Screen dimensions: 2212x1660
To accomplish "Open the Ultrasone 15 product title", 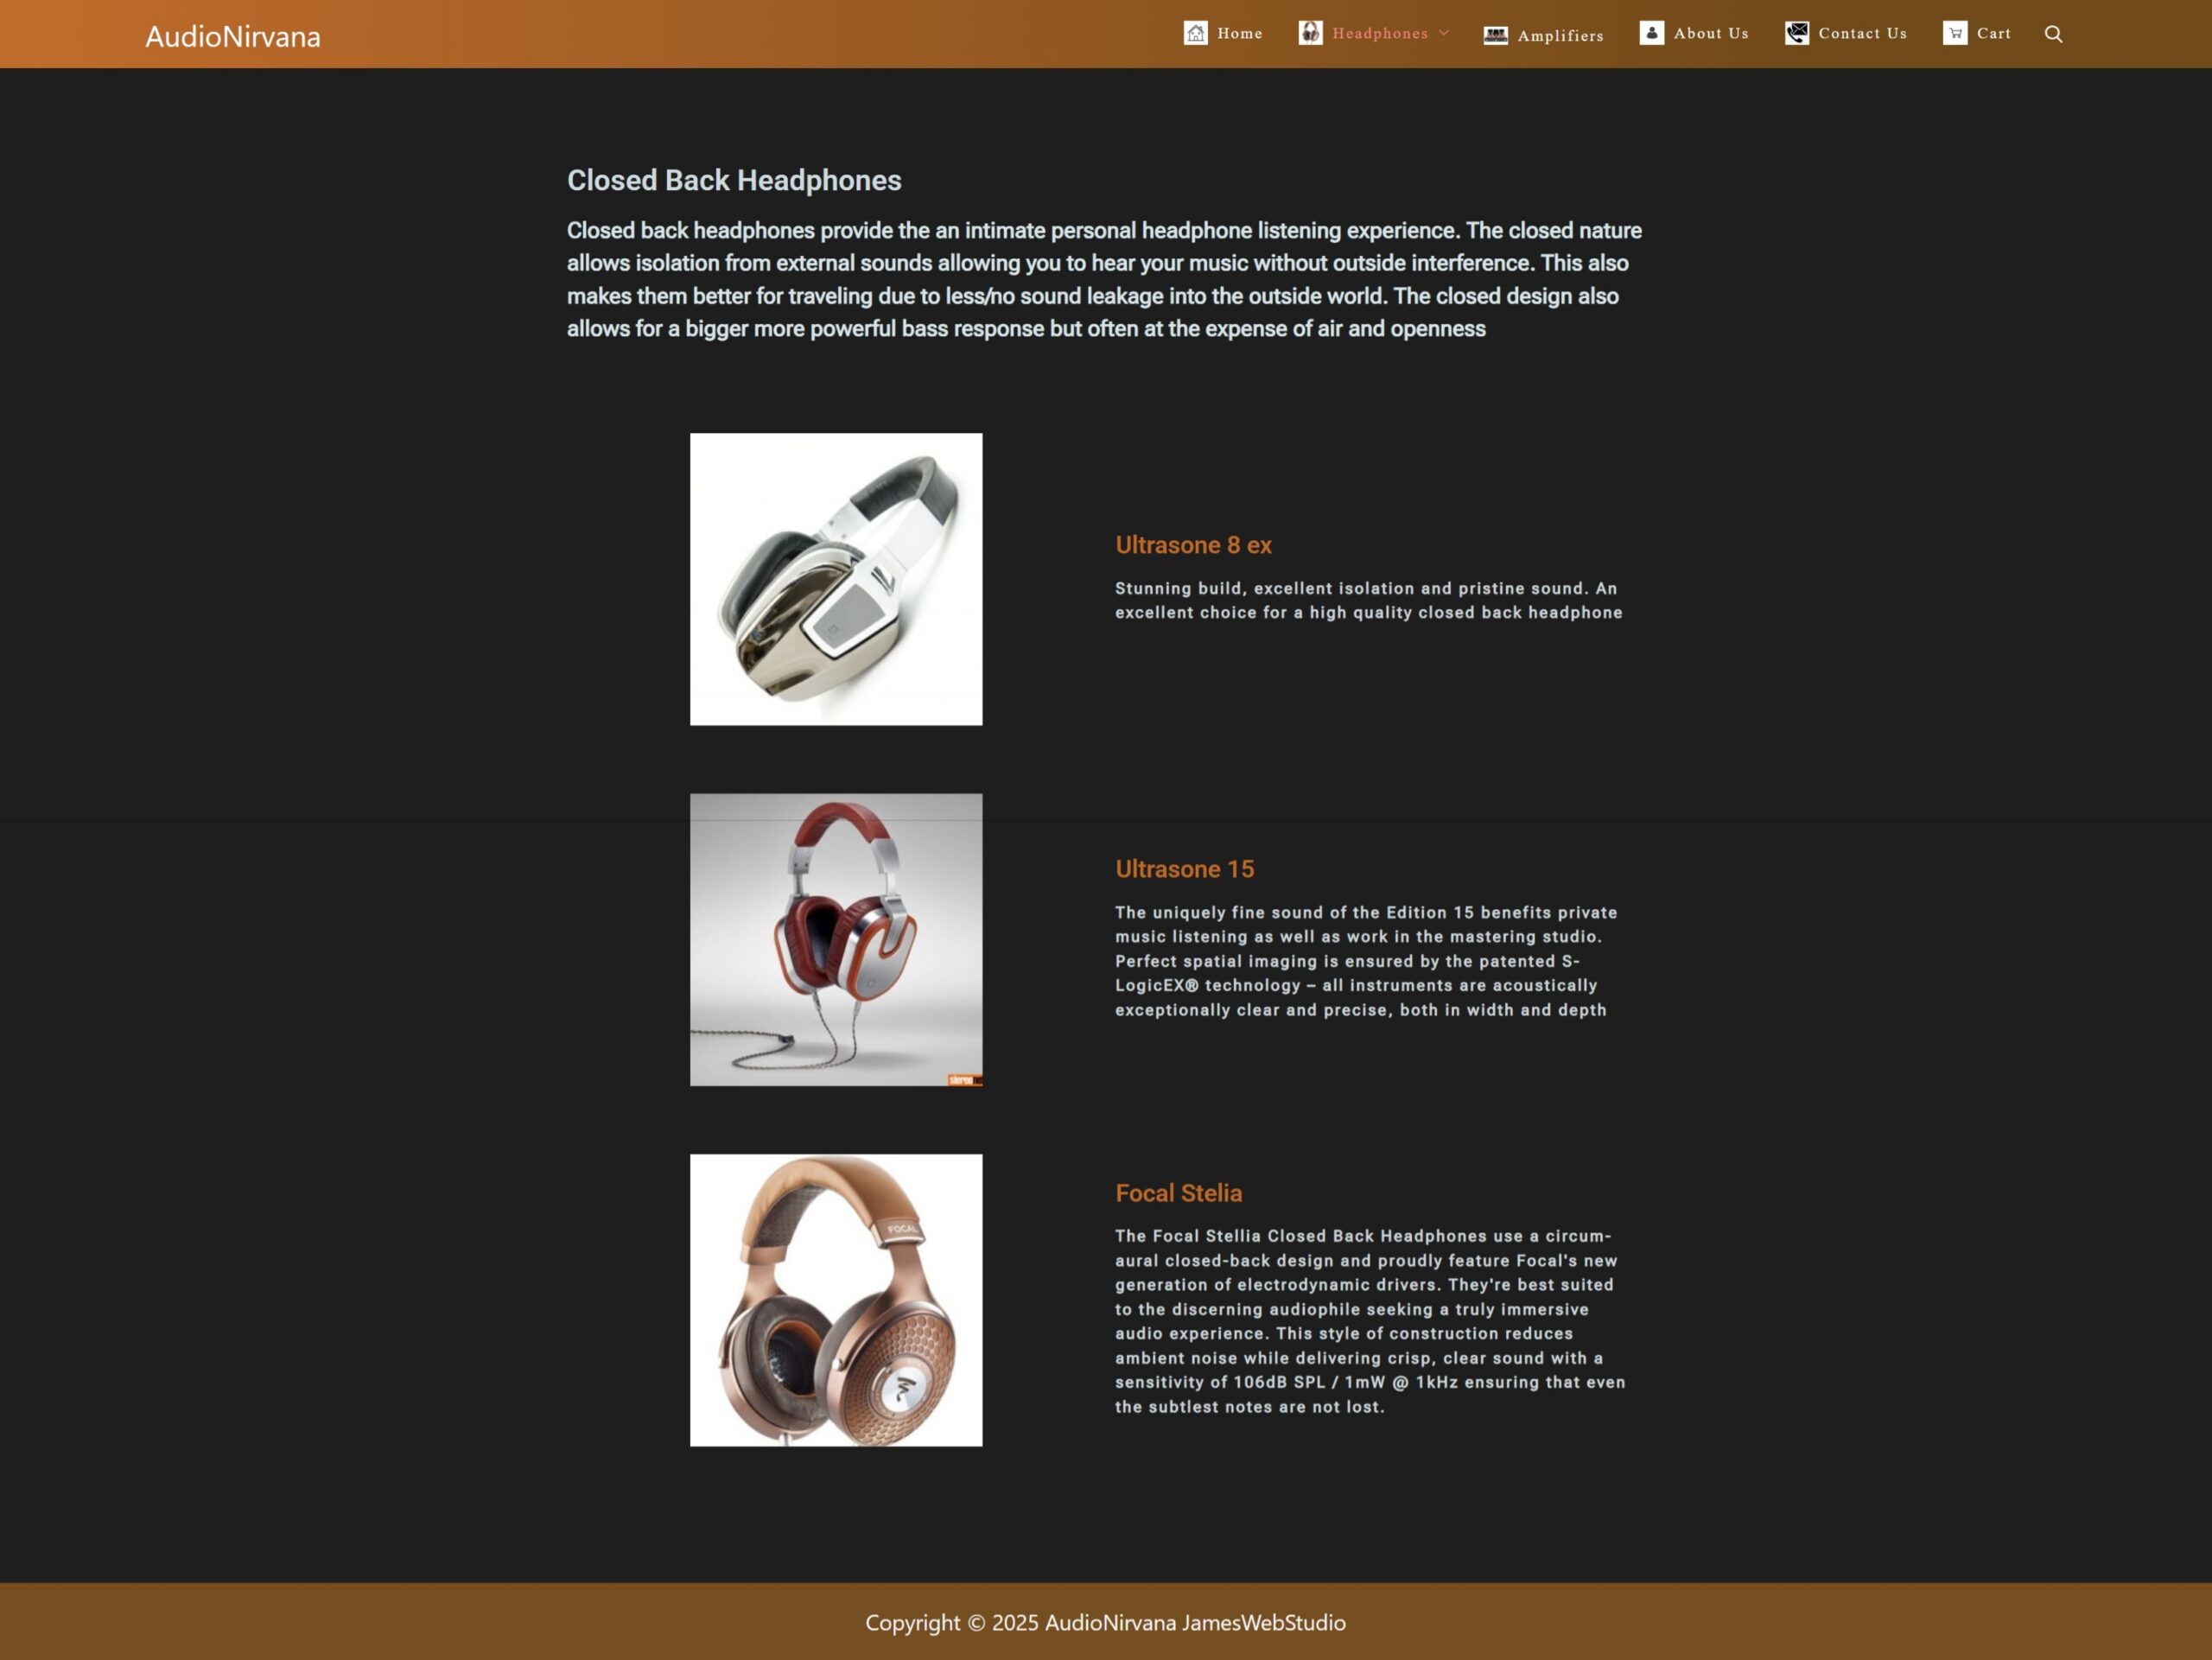I will point(1184,869).
